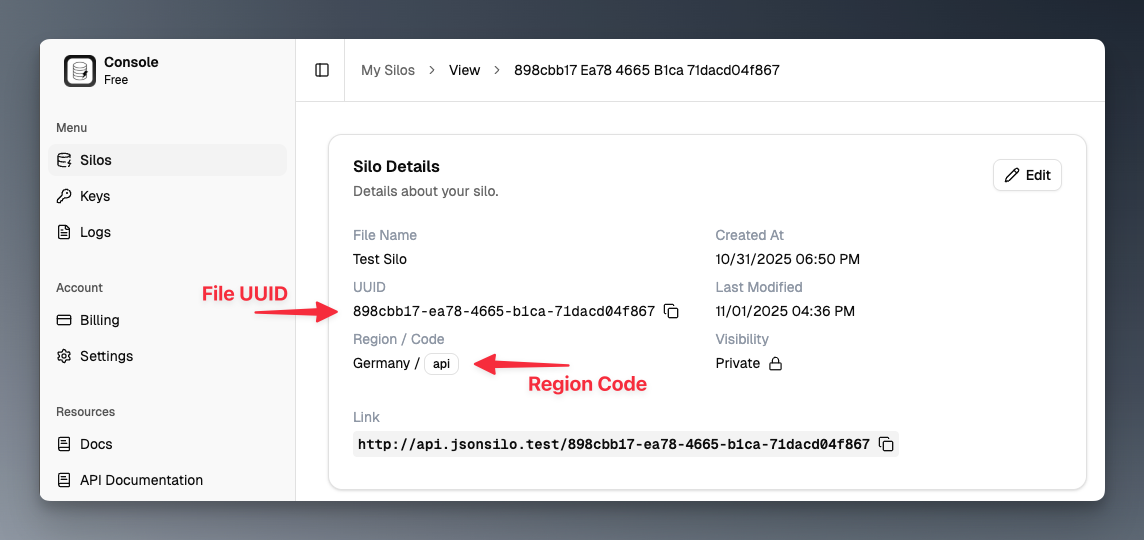Open the Logs menu item

167,232
